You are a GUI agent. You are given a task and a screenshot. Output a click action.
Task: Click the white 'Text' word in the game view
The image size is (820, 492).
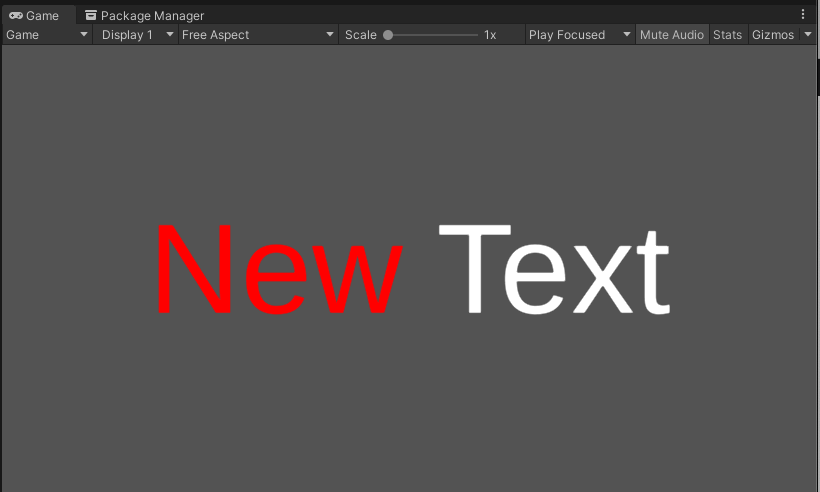[554, 269]
